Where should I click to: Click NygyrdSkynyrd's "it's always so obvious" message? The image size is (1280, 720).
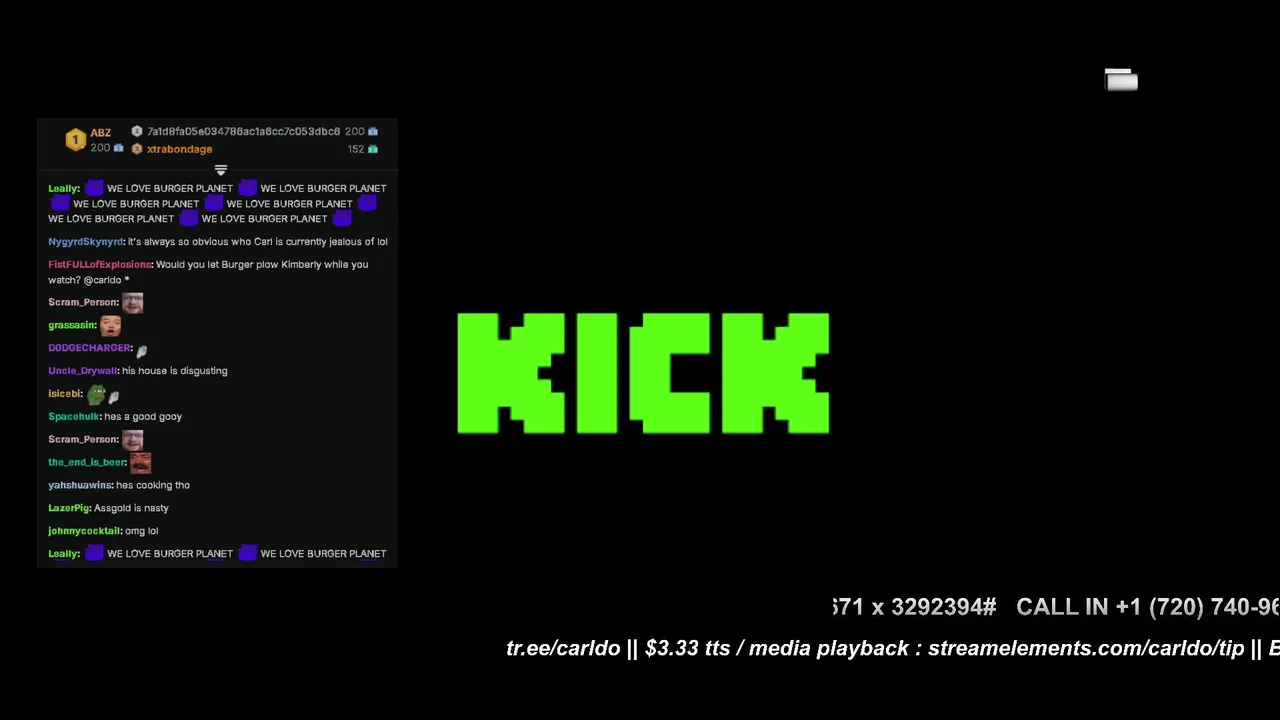(258, 242)
